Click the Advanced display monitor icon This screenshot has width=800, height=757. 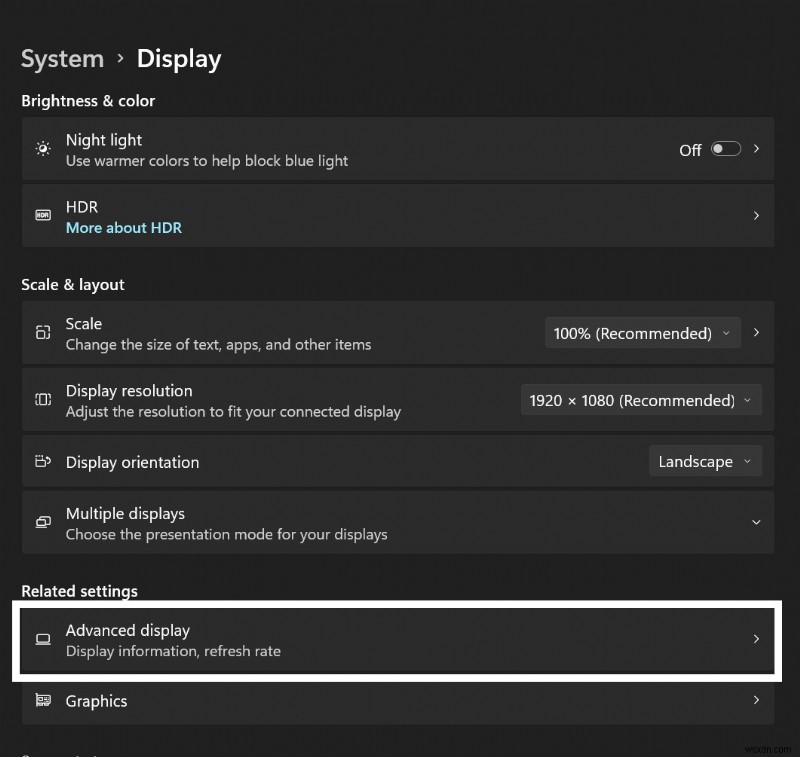point(42,639)
